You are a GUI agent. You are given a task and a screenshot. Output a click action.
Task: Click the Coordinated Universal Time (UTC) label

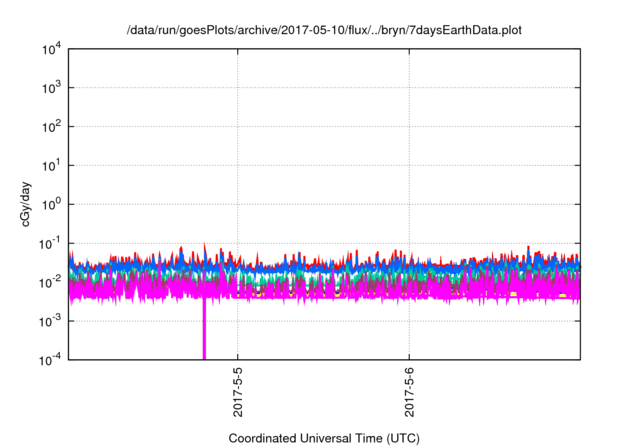pyautogui.click(x=324, y=438)
